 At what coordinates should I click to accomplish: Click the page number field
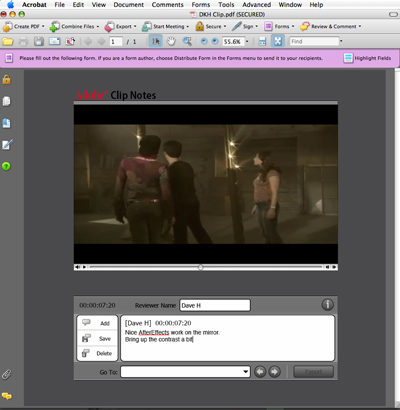116,41
